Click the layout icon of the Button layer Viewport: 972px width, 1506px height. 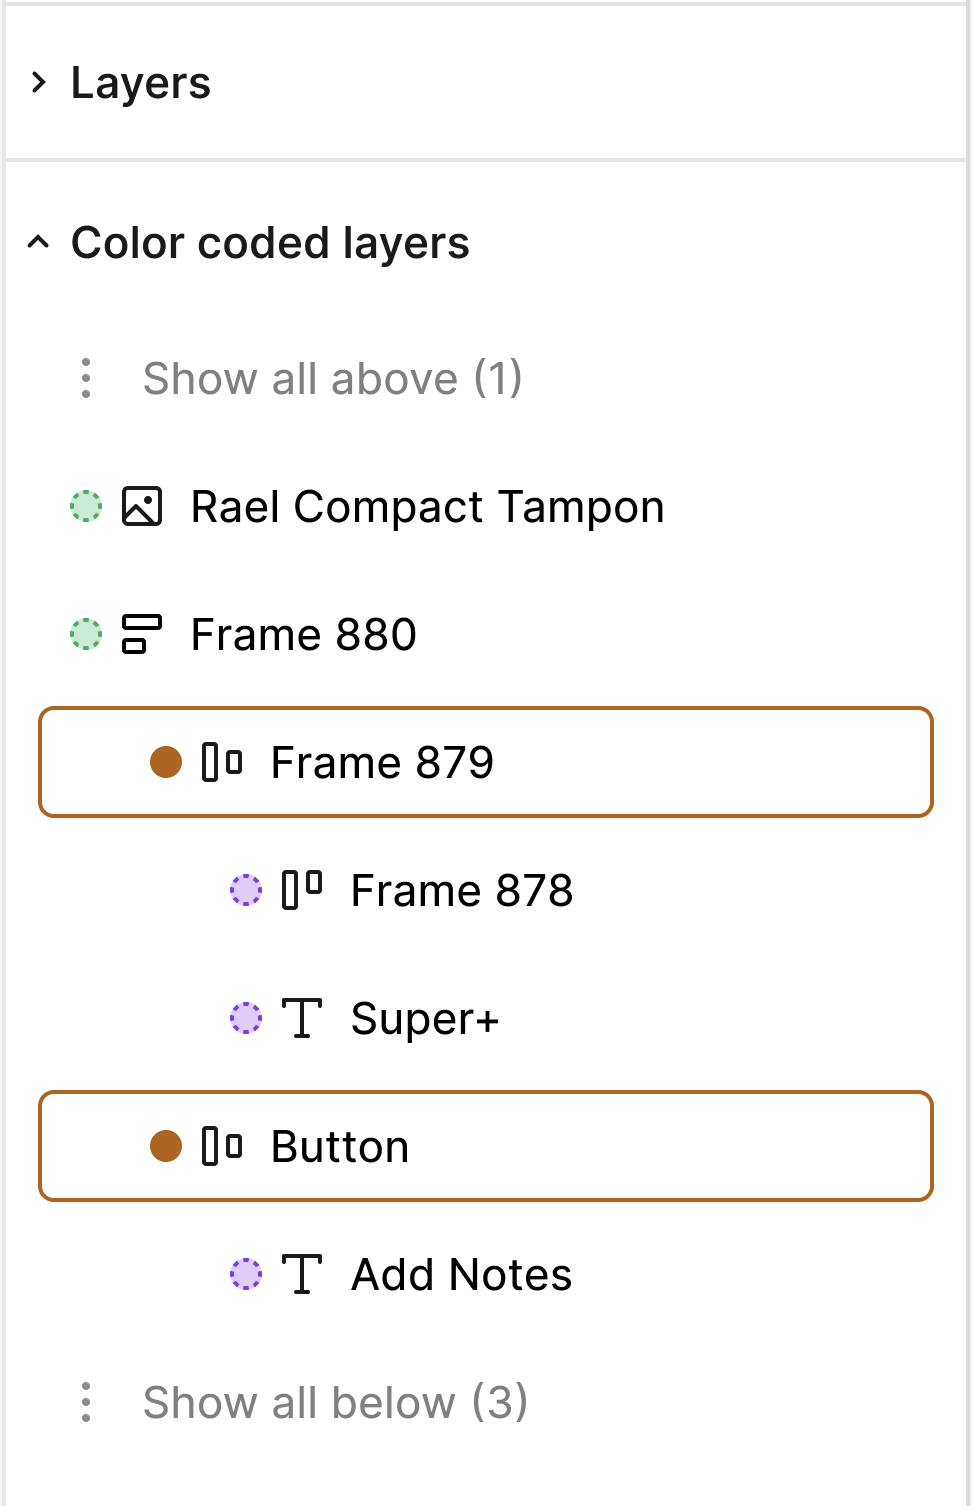222,1146
